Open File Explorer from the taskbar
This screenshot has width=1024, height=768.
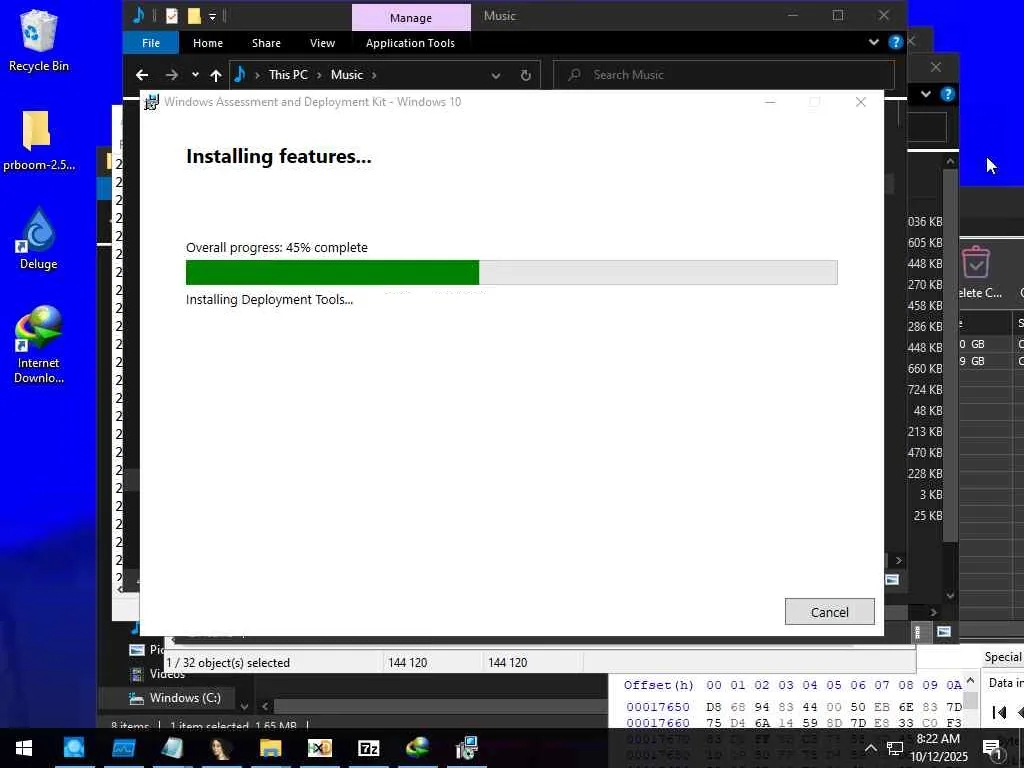click(x=270, y=748)
